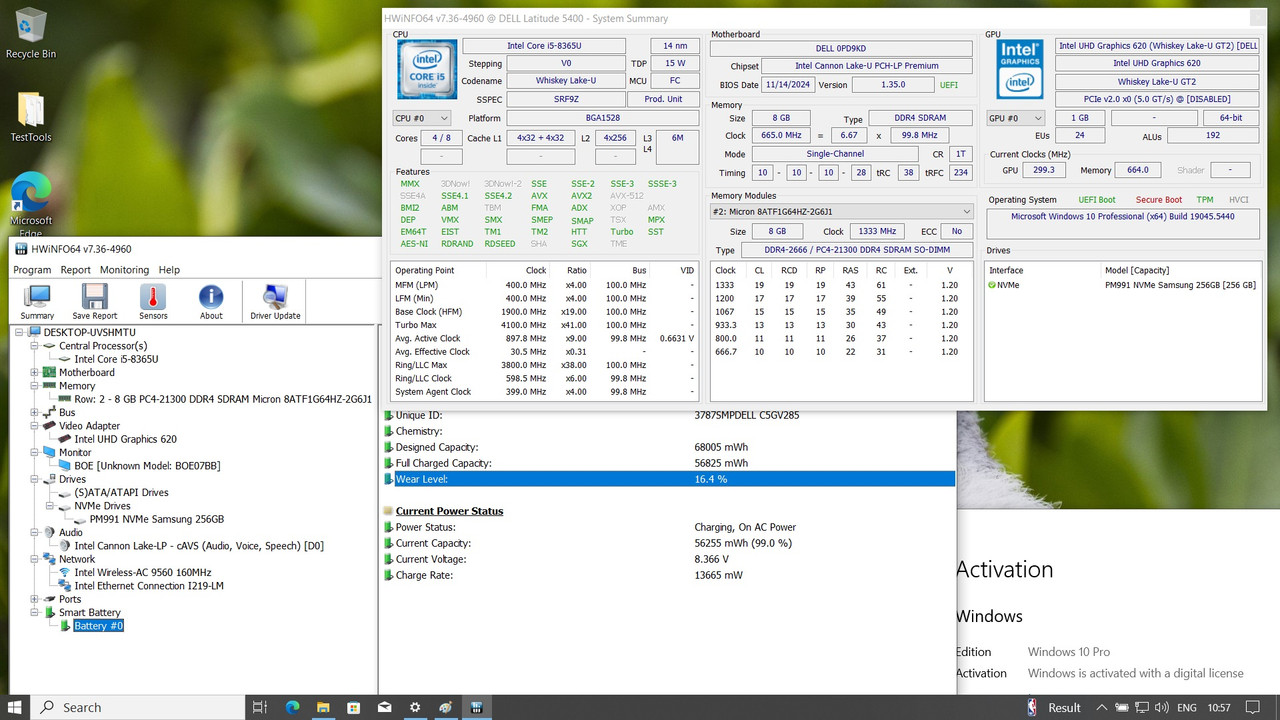Open the Program menu
The image size is (1280, 720).
tap(32, 270)
